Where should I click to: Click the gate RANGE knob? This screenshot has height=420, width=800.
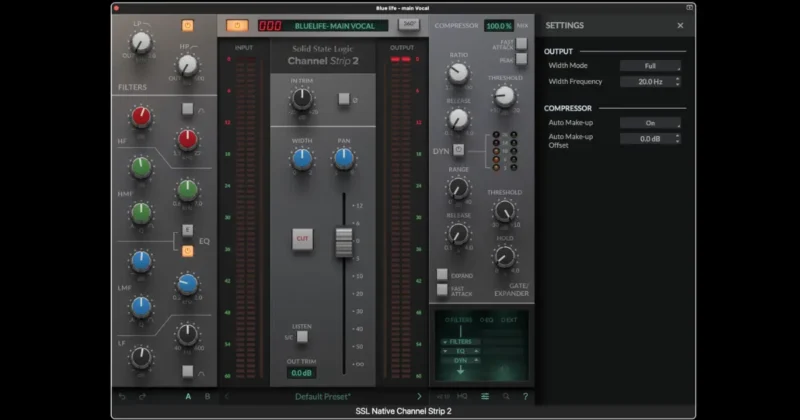(458, 188)
